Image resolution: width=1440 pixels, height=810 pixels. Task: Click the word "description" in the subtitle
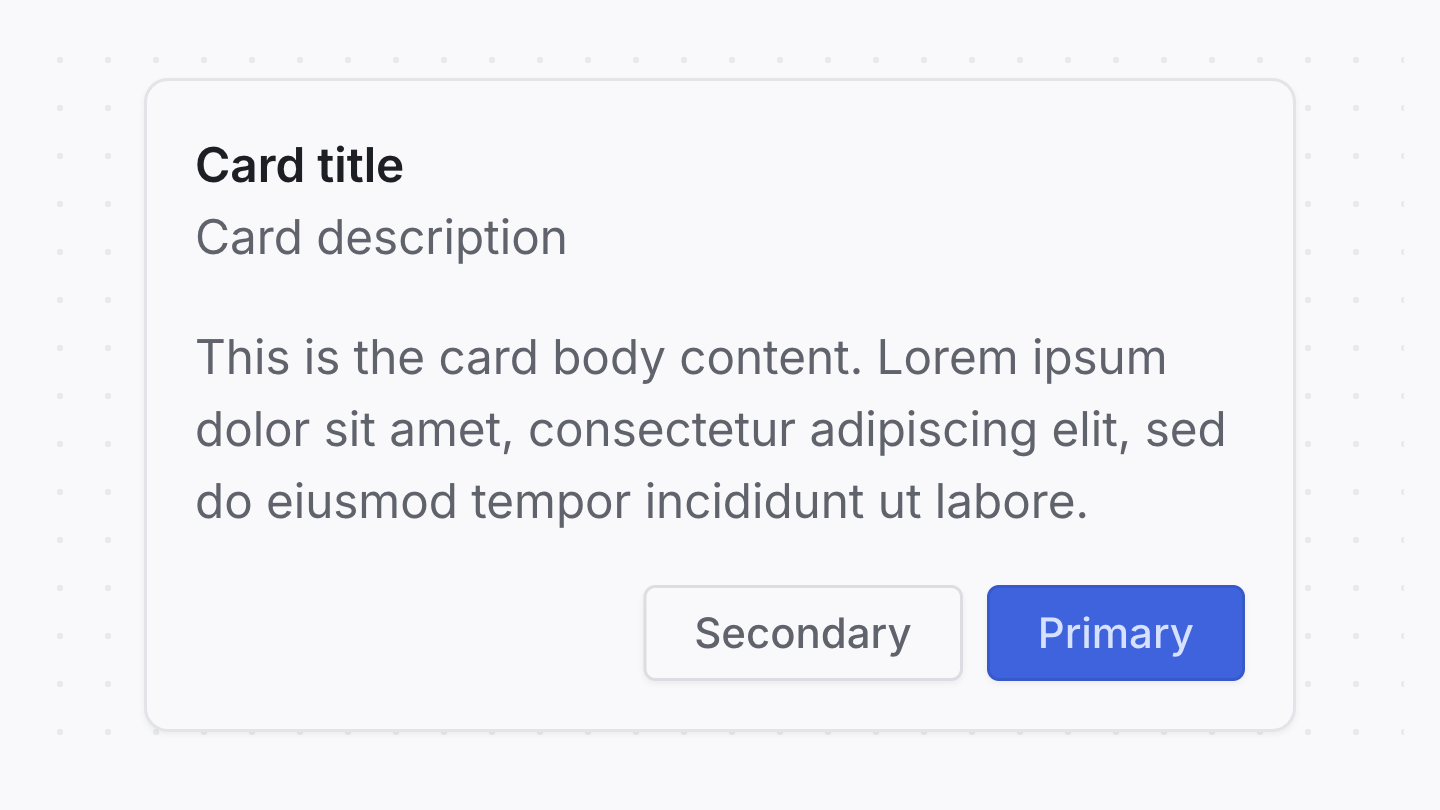(x=441, y=240)
